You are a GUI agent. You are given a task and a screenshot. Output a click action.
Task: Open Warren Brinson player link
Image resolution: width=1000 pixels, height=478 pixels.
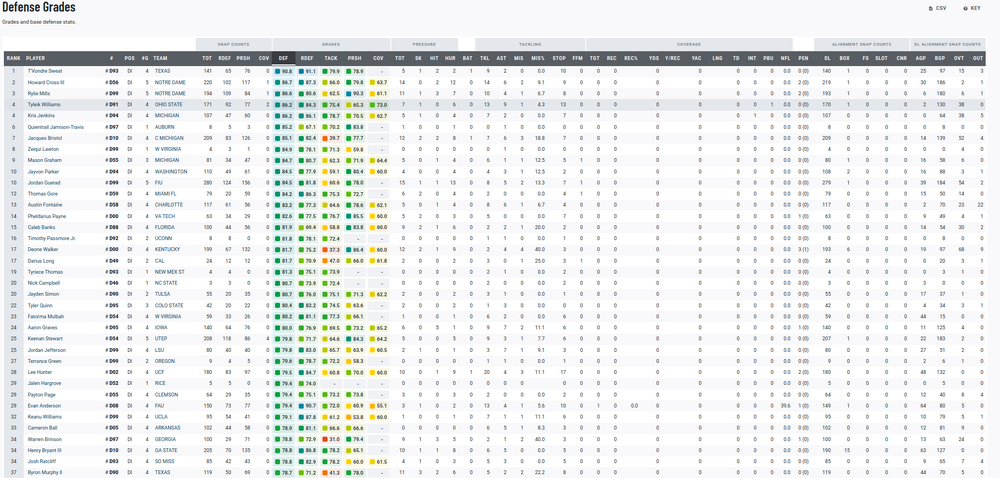44,439
